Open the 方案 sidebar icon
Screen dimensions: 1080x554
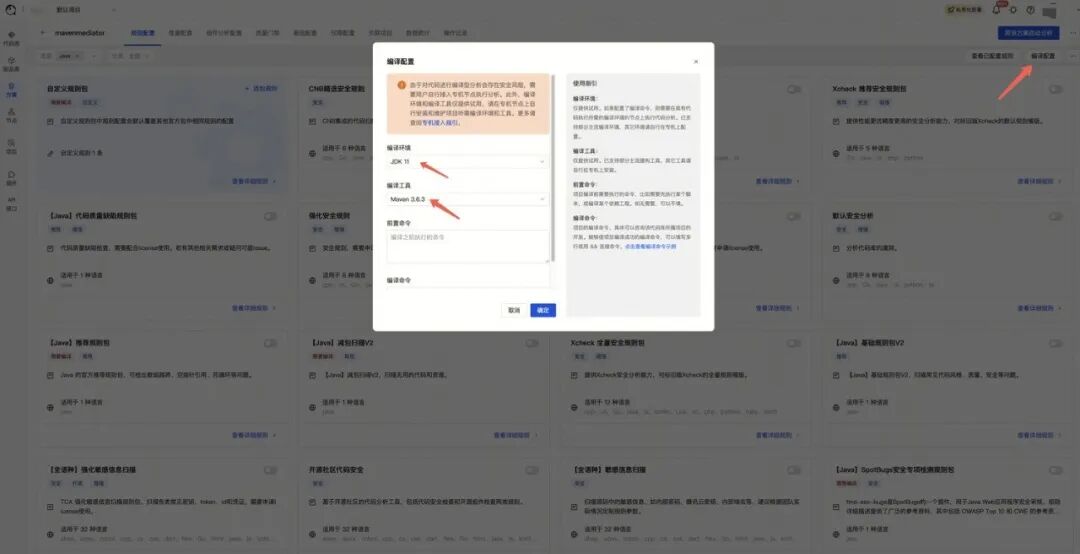(x=11, y=90)
